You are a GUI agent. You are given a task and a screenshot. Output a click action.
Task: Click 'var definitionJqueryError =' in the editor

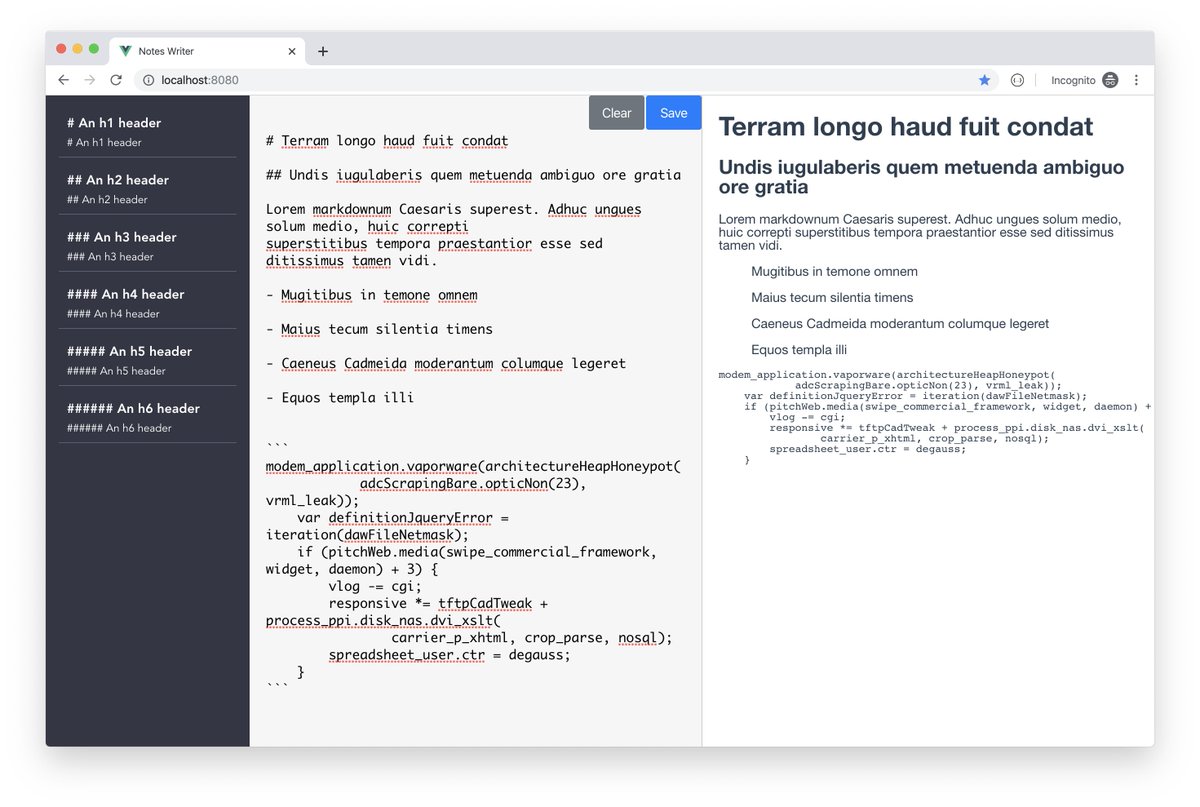[403, 518]
